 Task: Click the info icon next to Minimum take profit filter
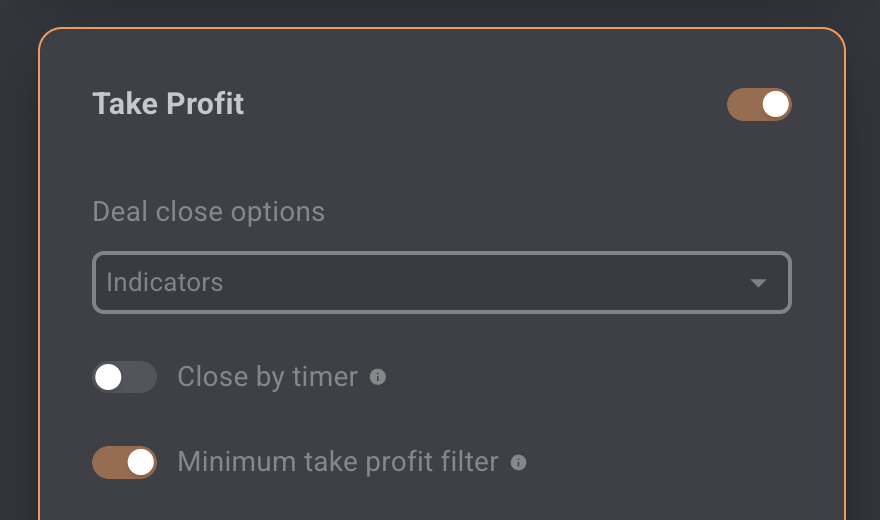point(519,462)
